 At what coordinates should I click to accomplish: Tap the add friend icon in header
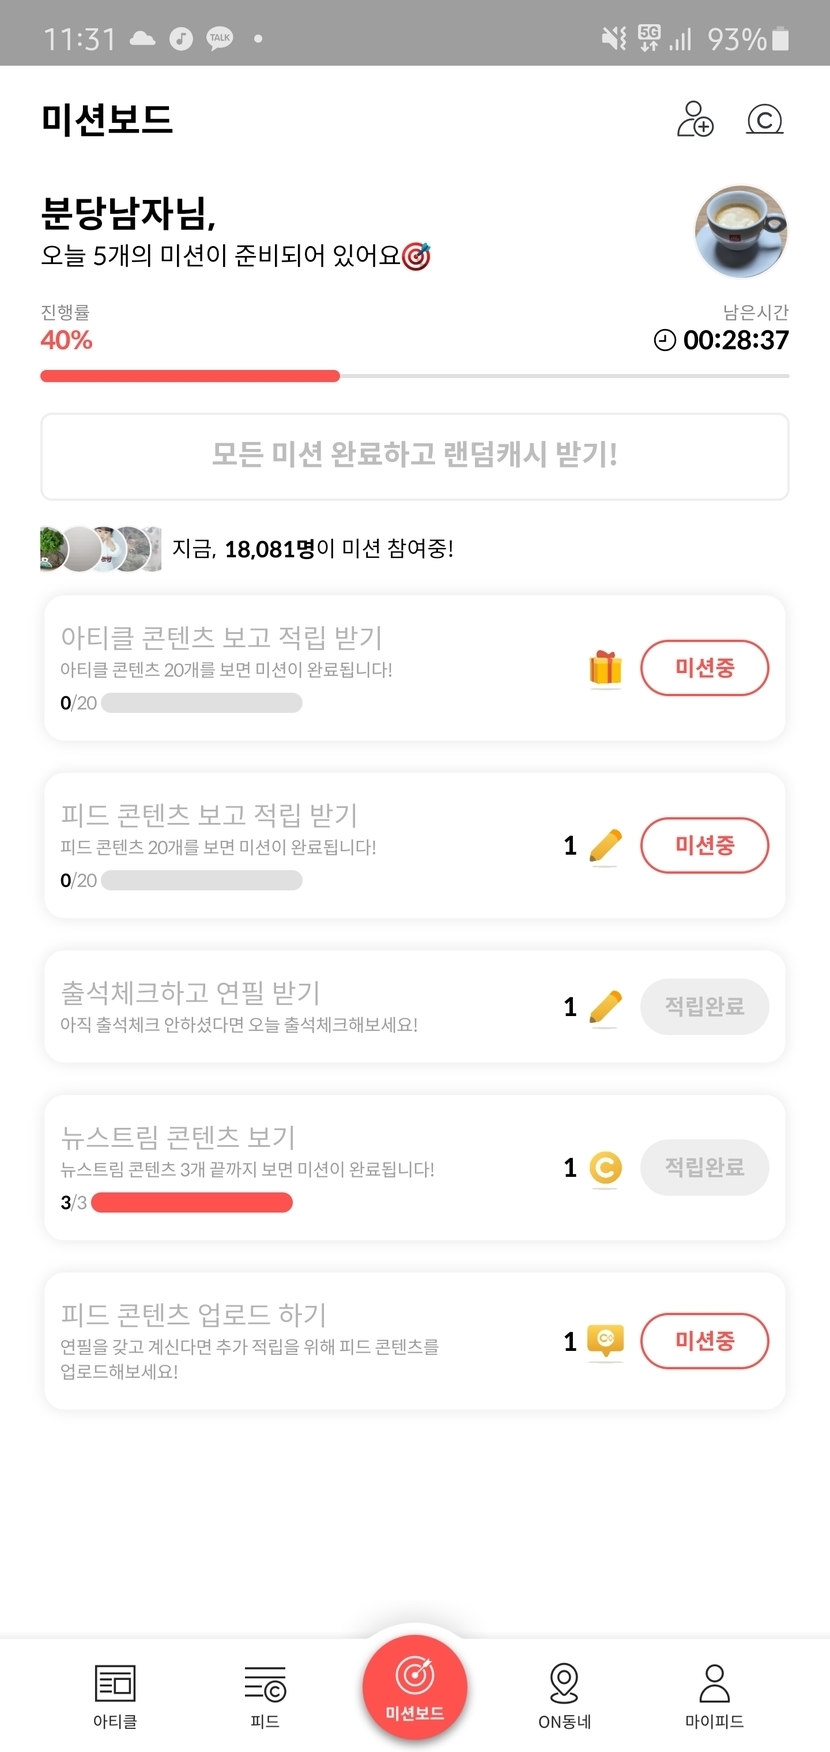[695, 119]
